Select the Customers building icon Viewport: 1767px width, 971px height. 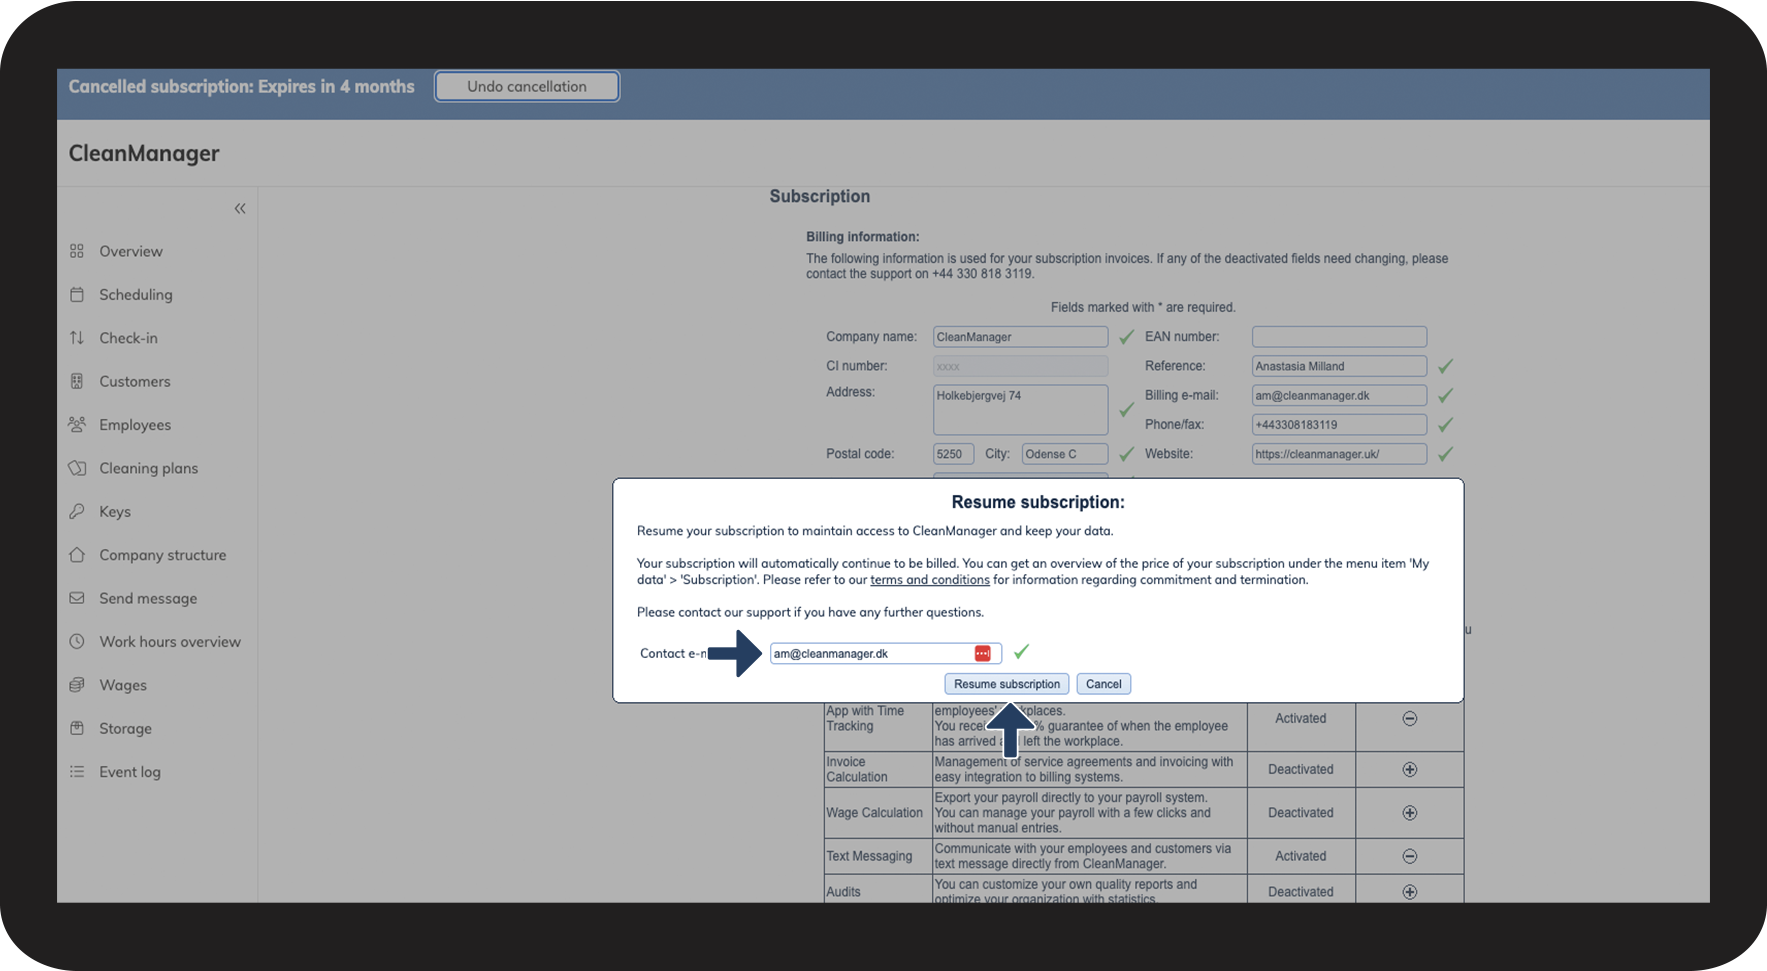coord(77,381)
